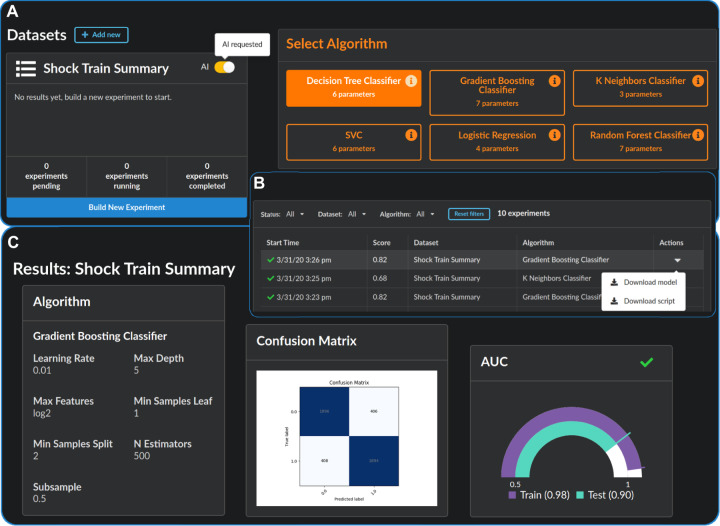Expand Actions arrow for first experiment row

coord(677,260)
